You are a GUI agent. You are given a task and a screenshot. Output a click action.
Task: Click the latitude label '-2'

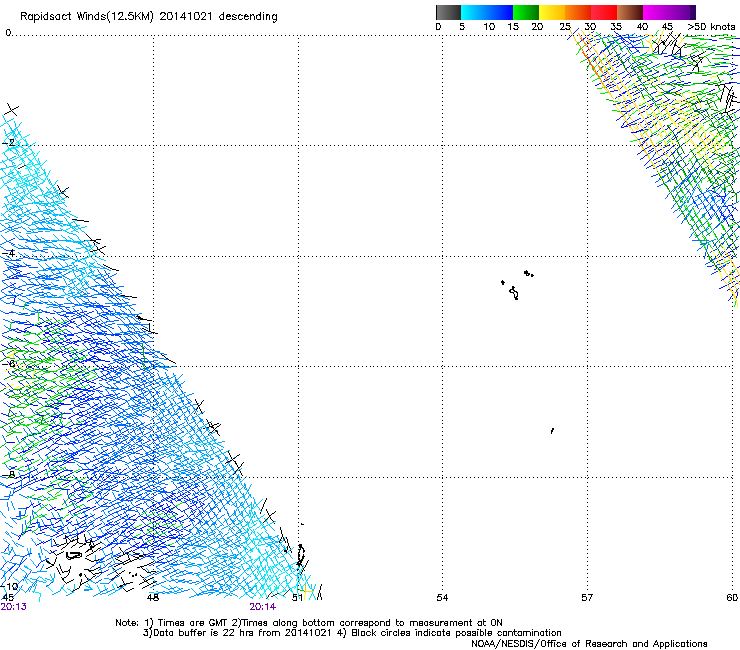coord(8,143)
